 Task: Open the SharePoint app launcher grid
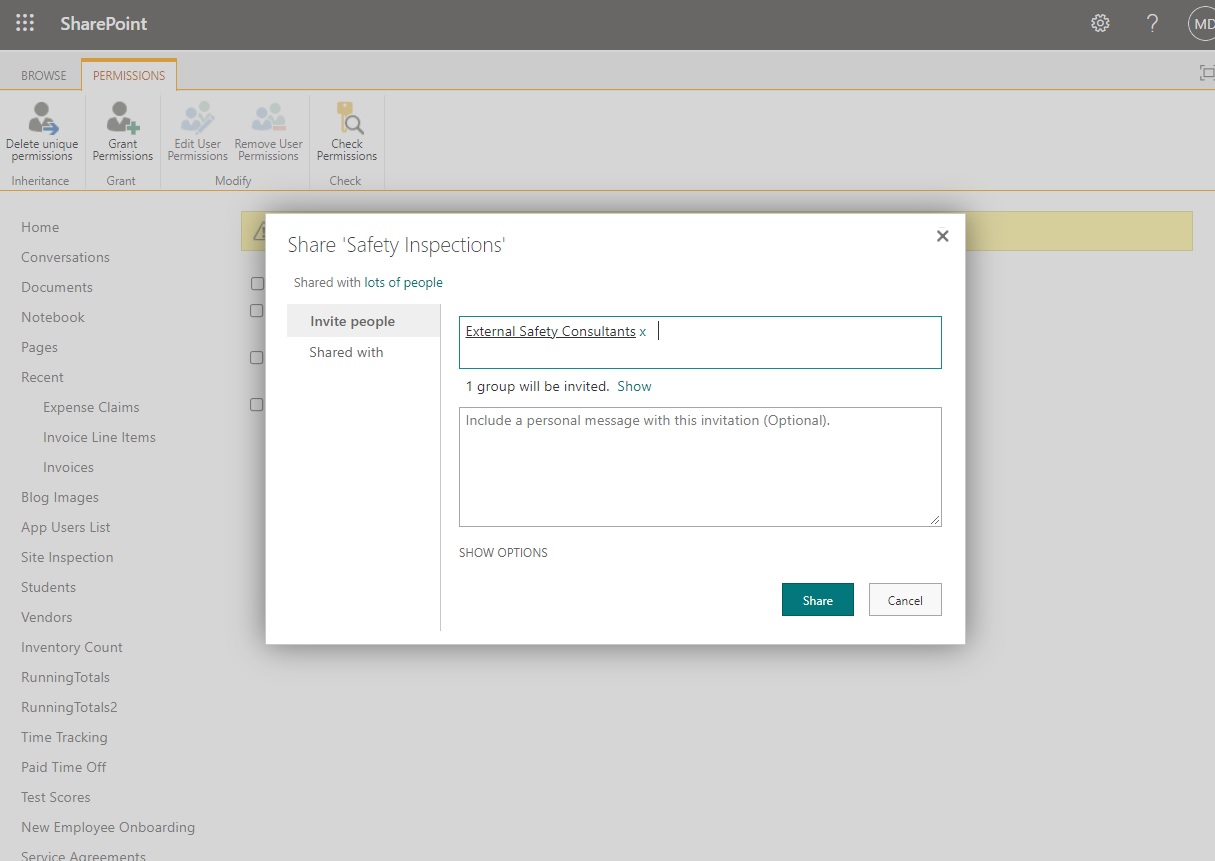[x=25, y=24]
